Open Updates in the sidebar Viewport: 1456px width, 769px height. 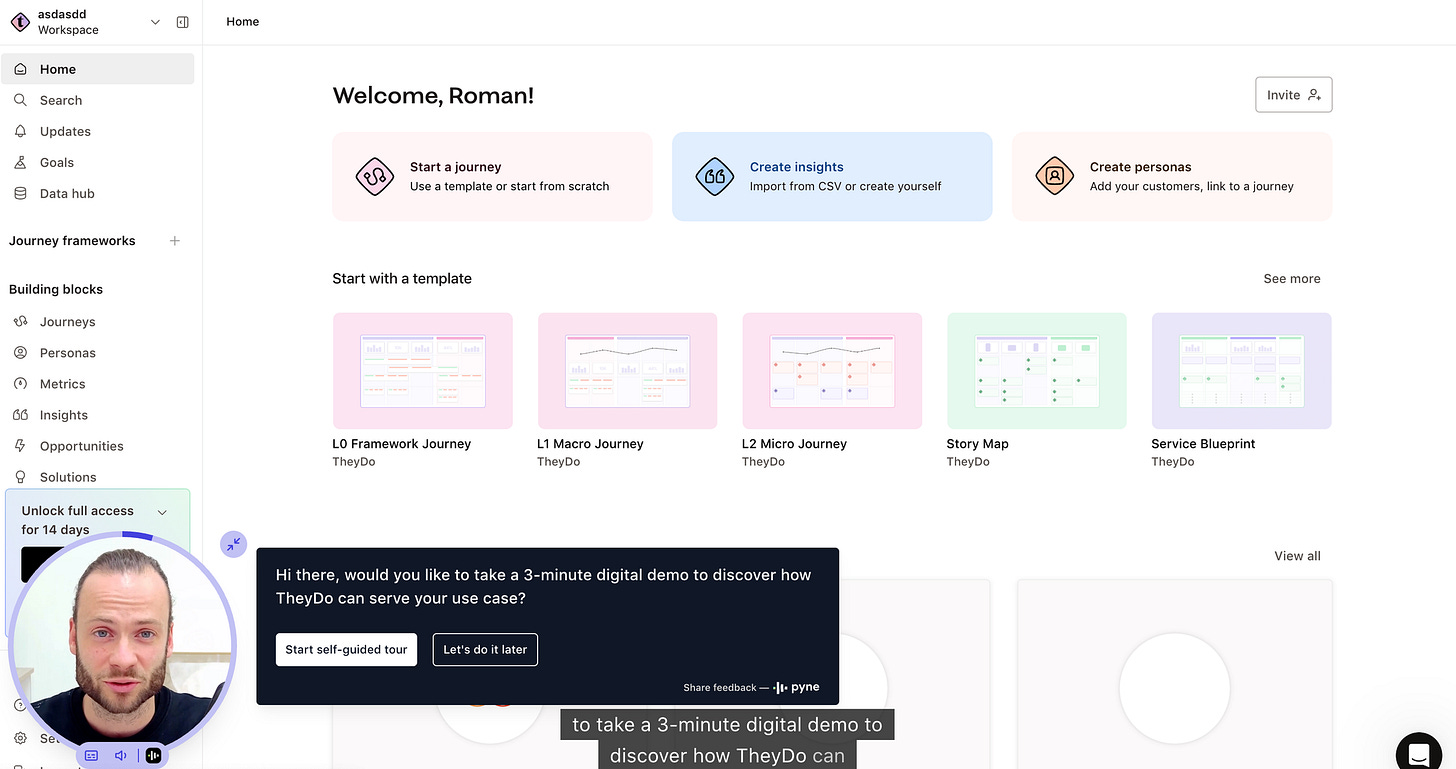(97, 131)
